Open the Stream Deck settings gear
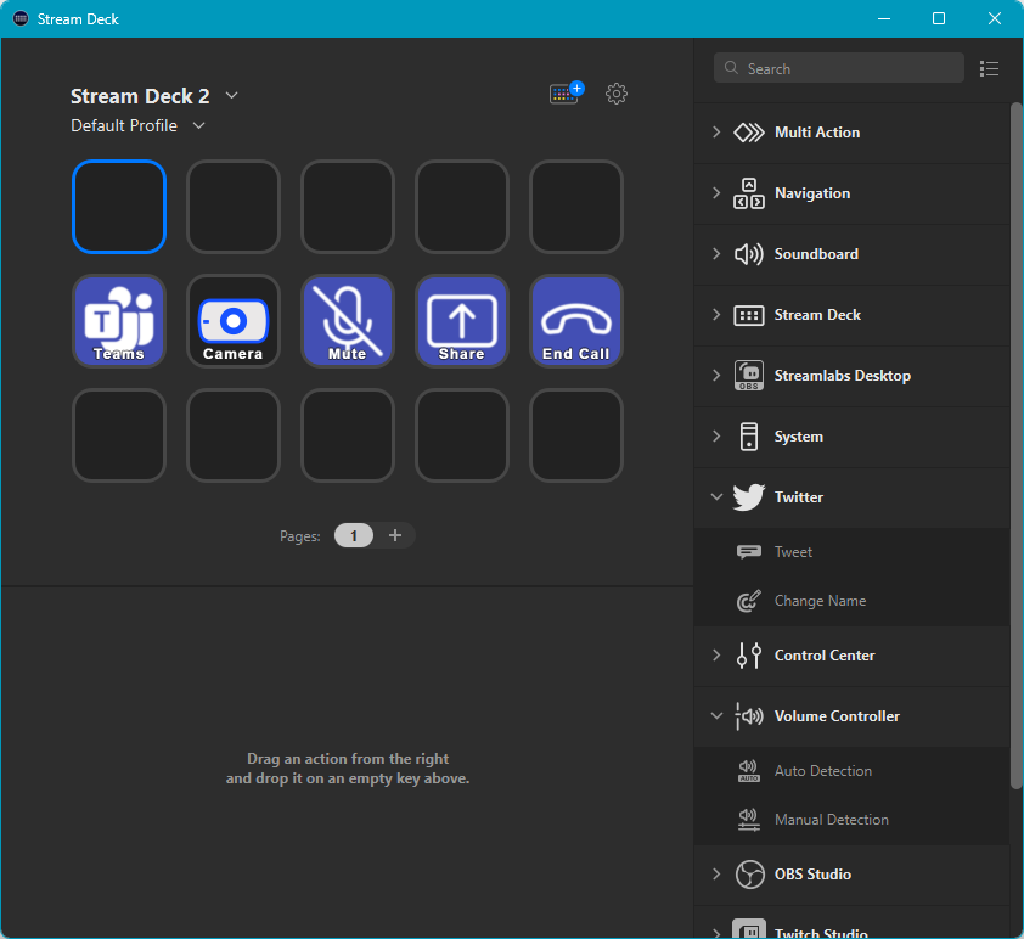This screenshot has height=939, width=1024. pos(617,93)
